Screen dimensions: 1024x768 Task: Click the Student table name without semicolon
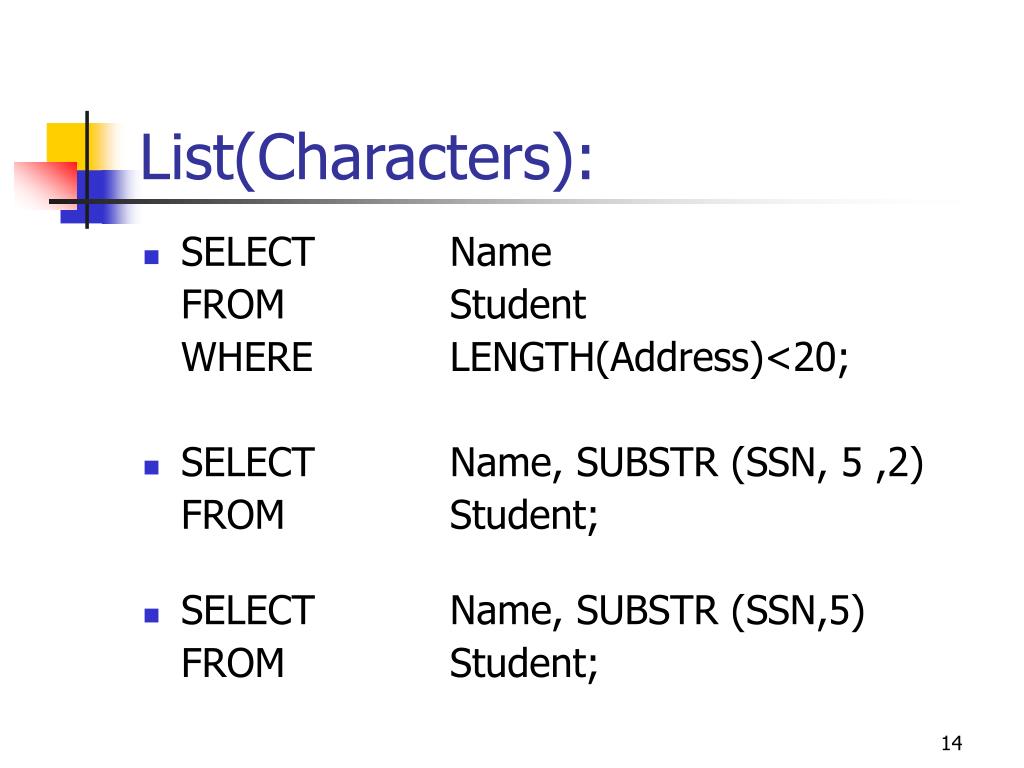click(518, 305)
